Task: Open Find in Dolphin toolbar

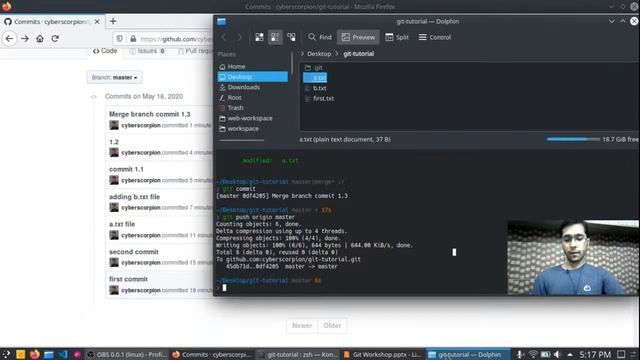Action: [320, 37]
